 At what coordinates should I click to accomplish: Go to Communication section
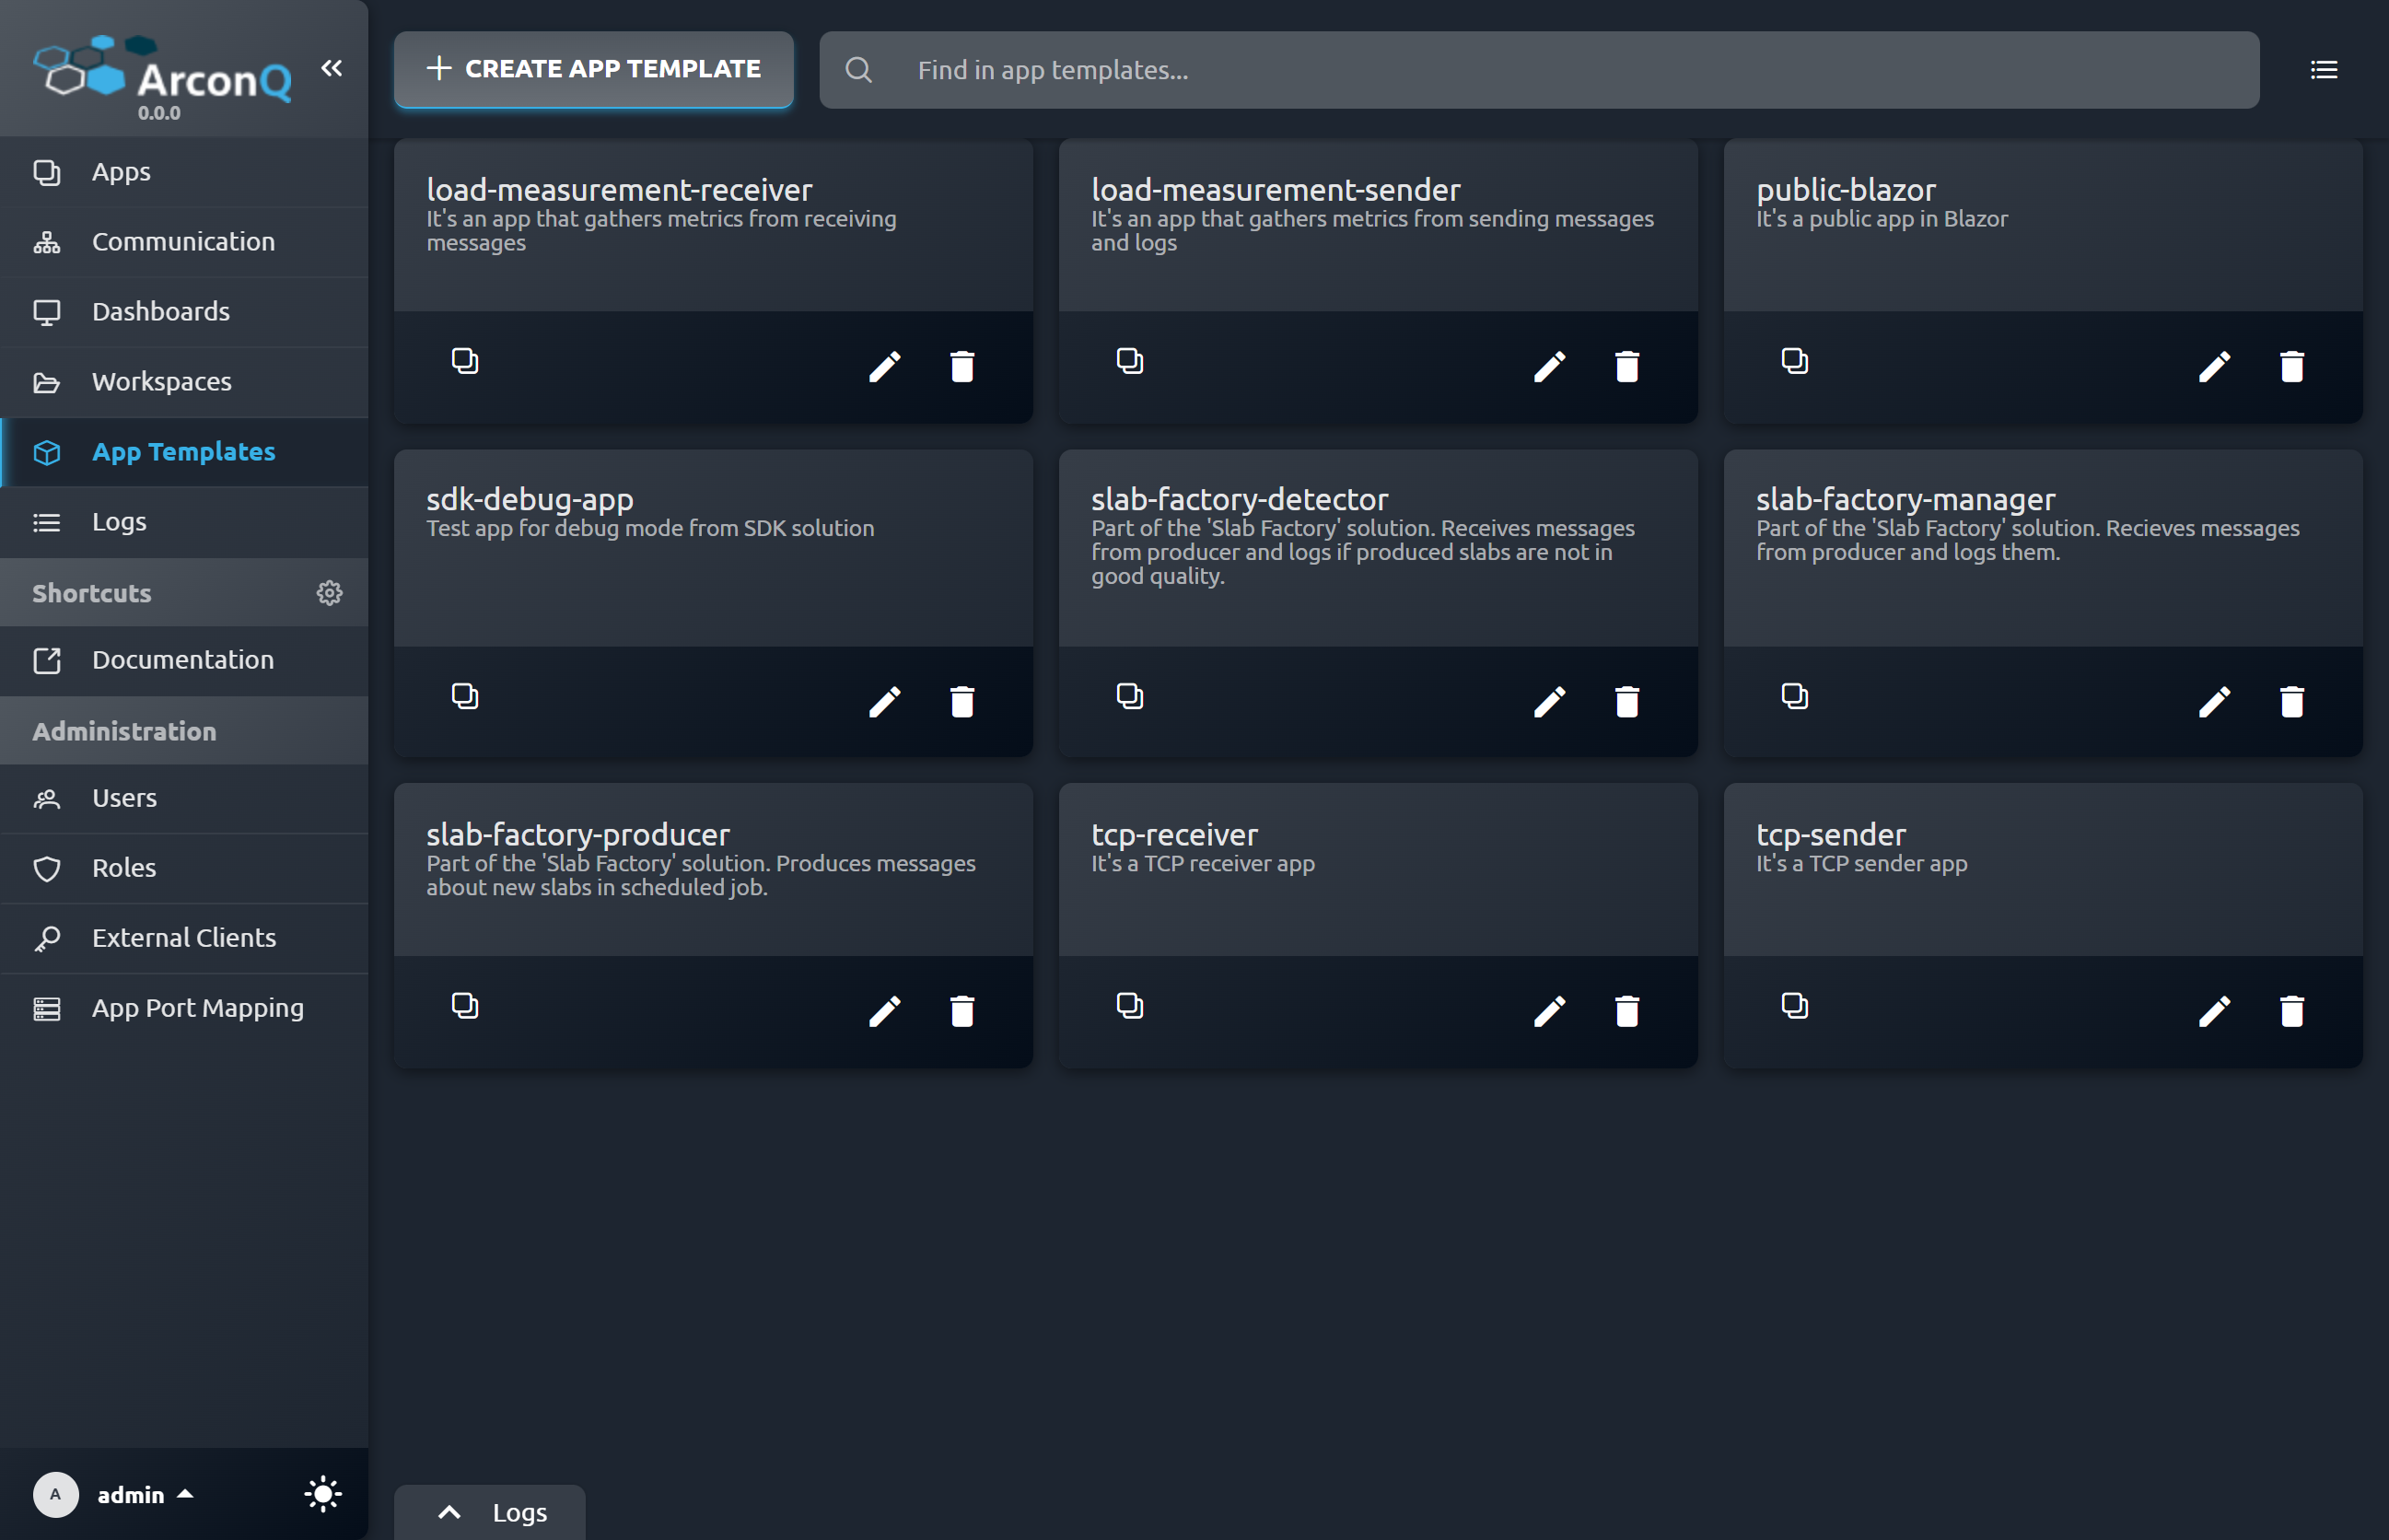pos(183,242)
